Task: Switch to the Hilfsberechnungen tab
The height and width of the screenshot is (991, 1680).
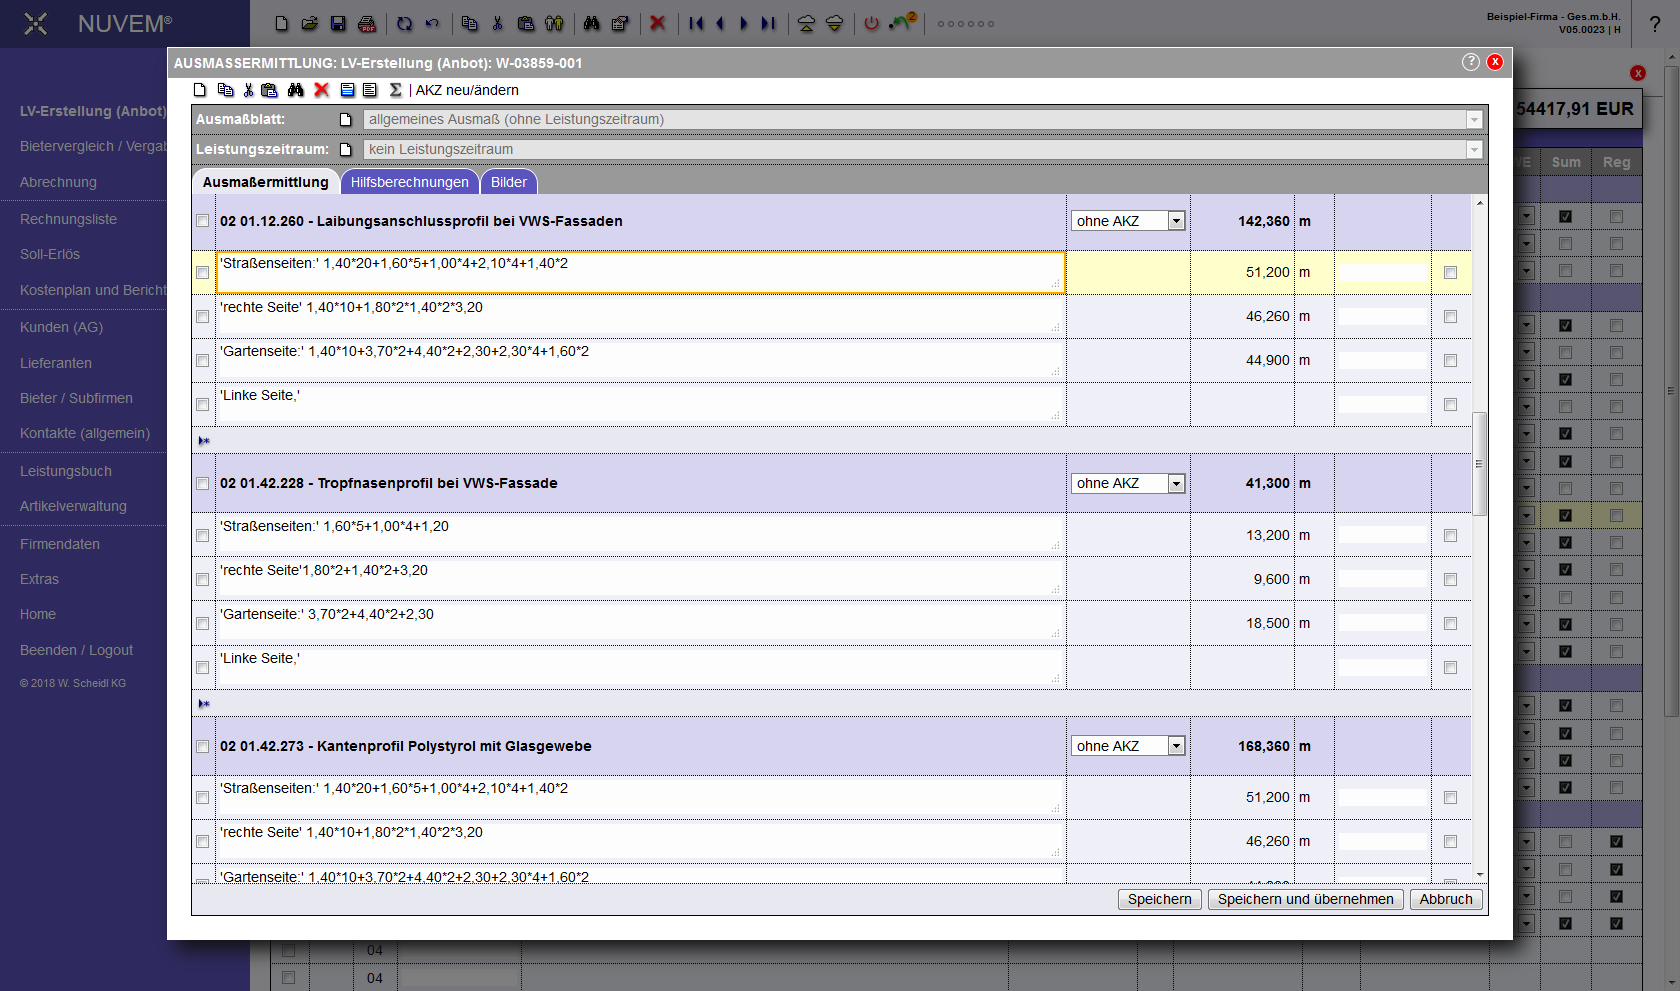Action: (409, 182)
